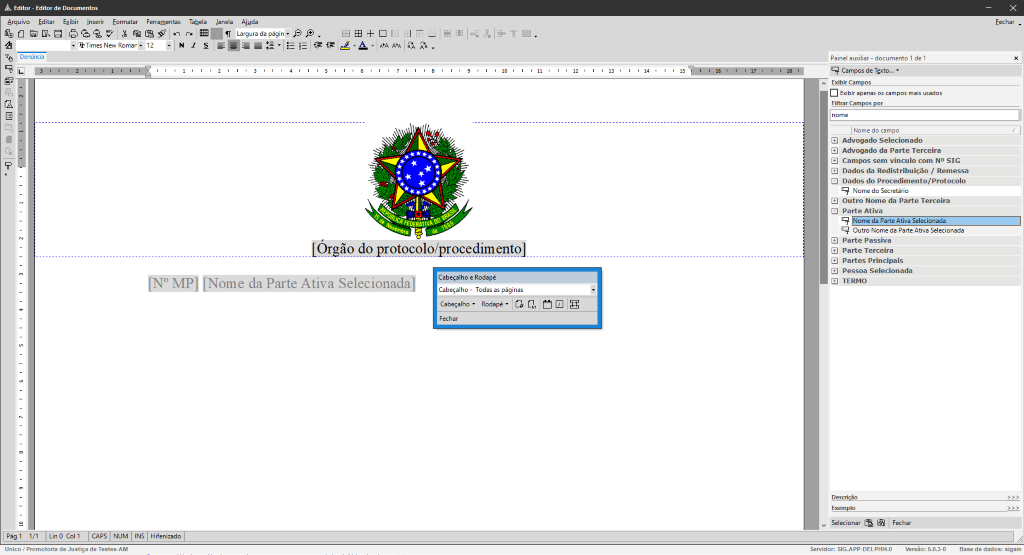
Task: Click the highlight color marker swatch
Action: pos(345,46)
